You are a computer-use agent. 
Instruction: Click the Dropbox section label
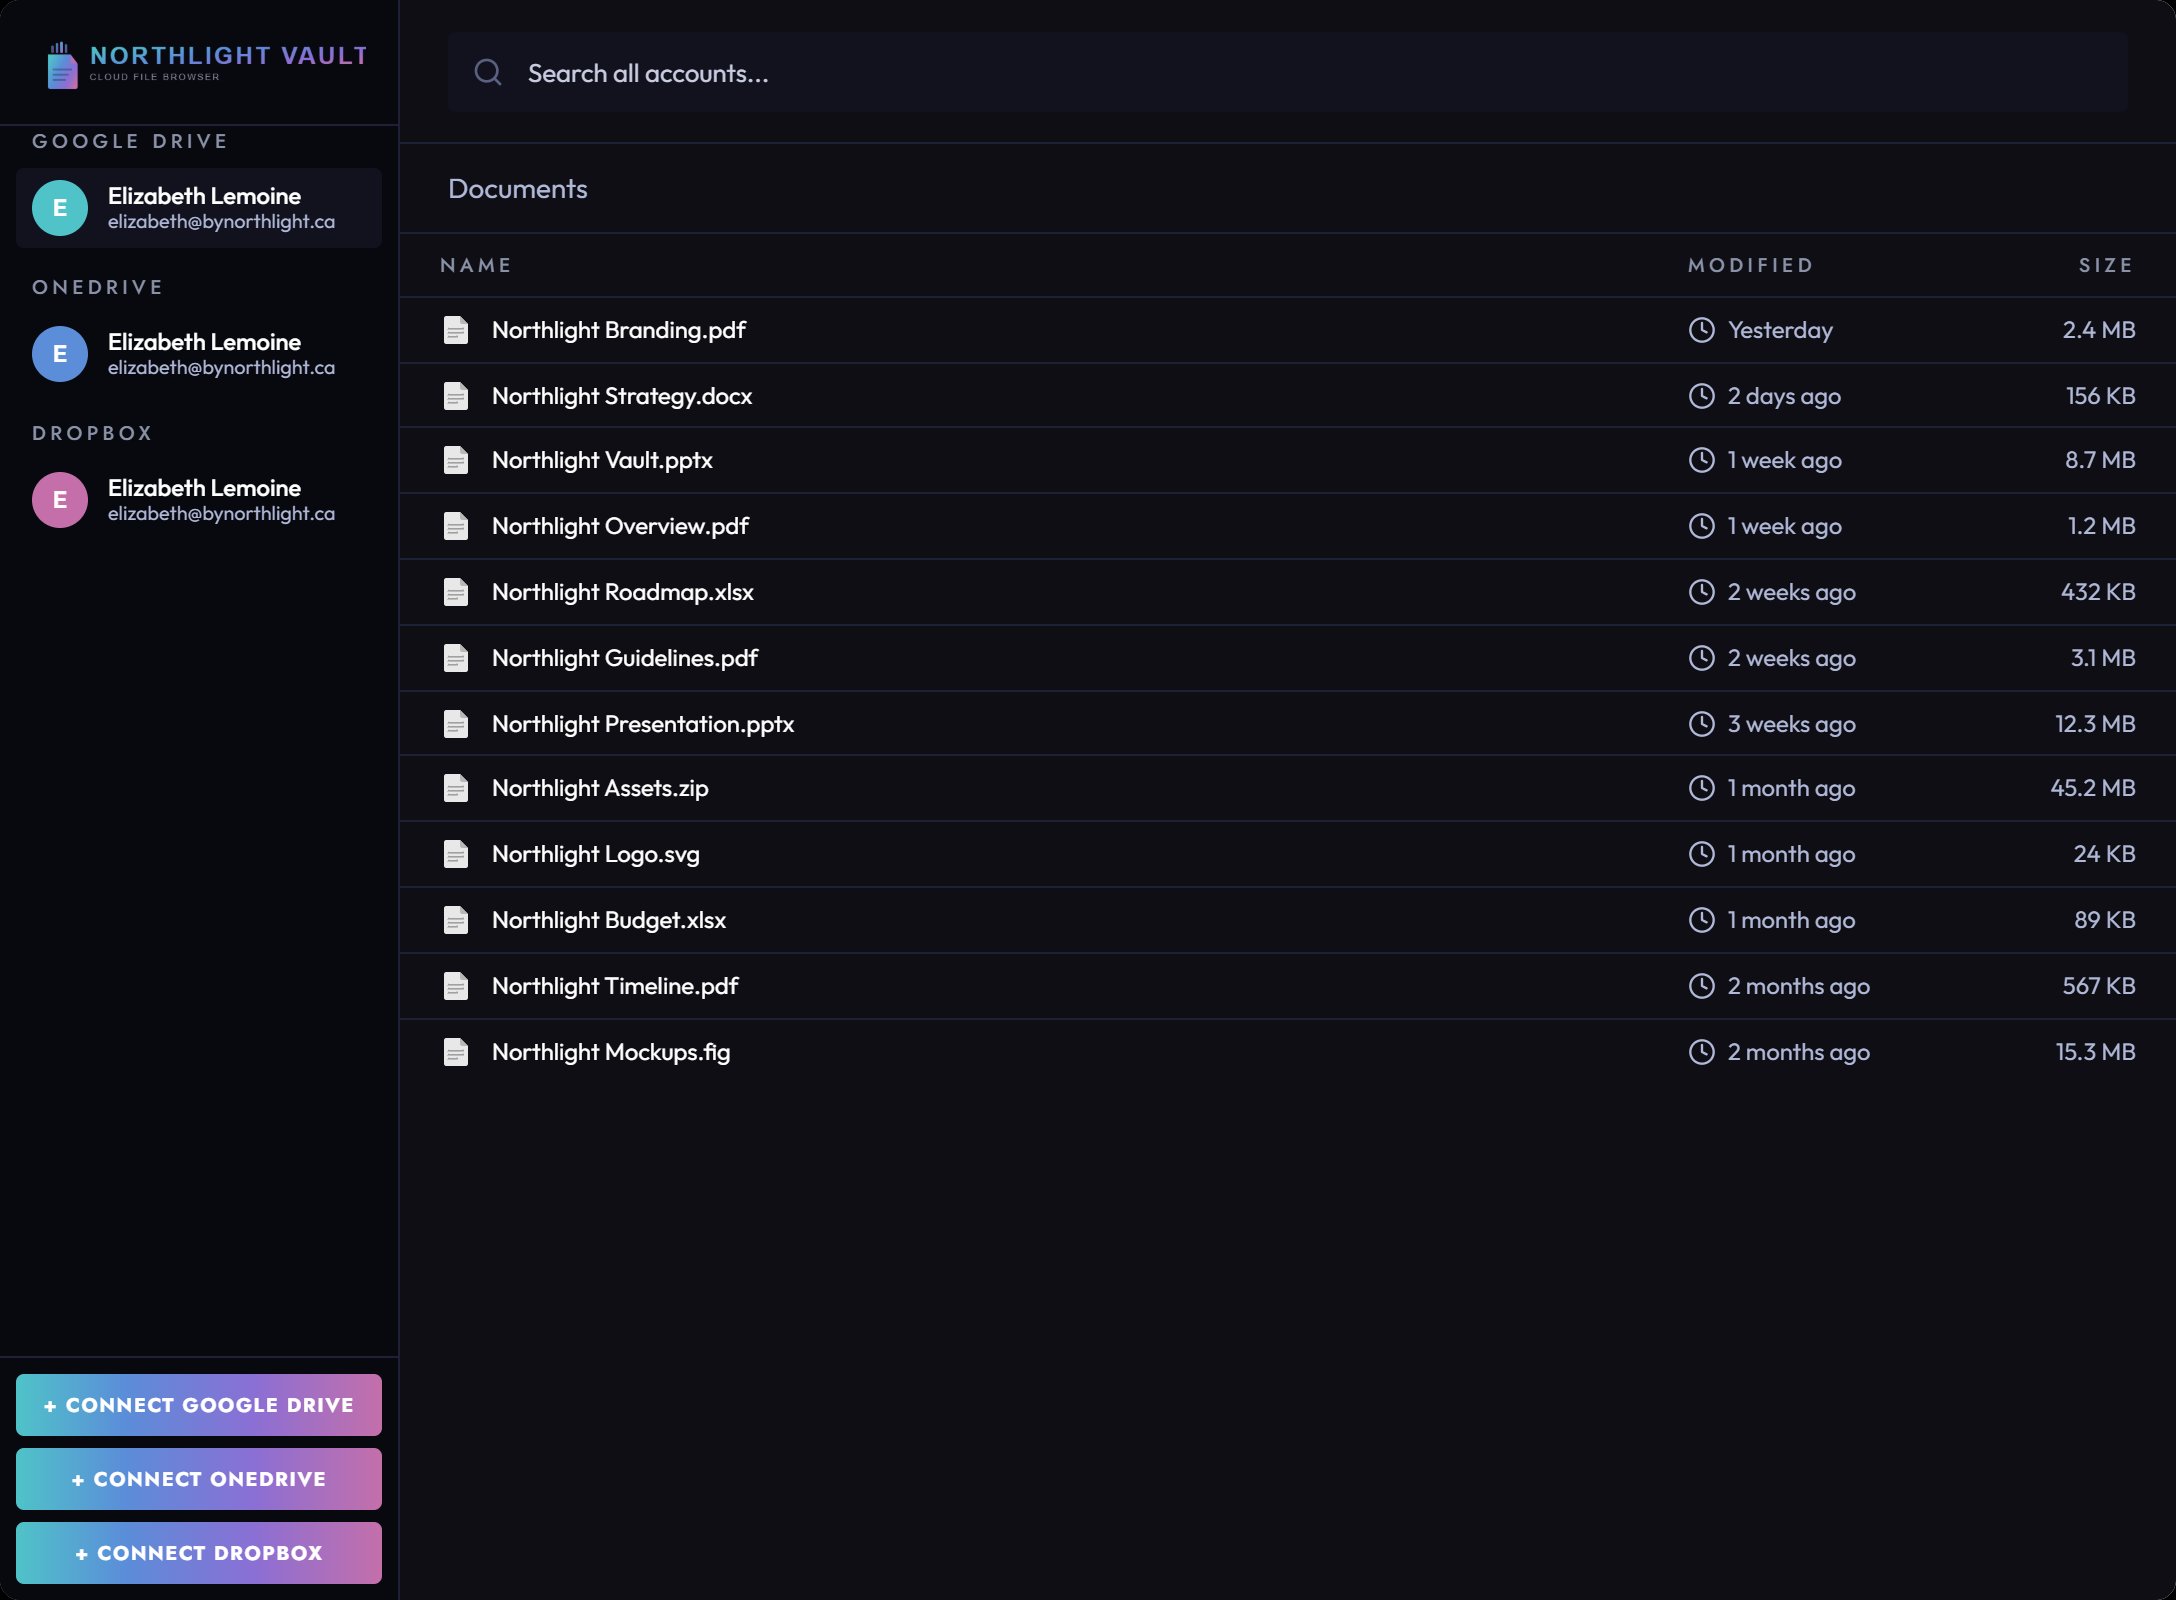(92, 433)
